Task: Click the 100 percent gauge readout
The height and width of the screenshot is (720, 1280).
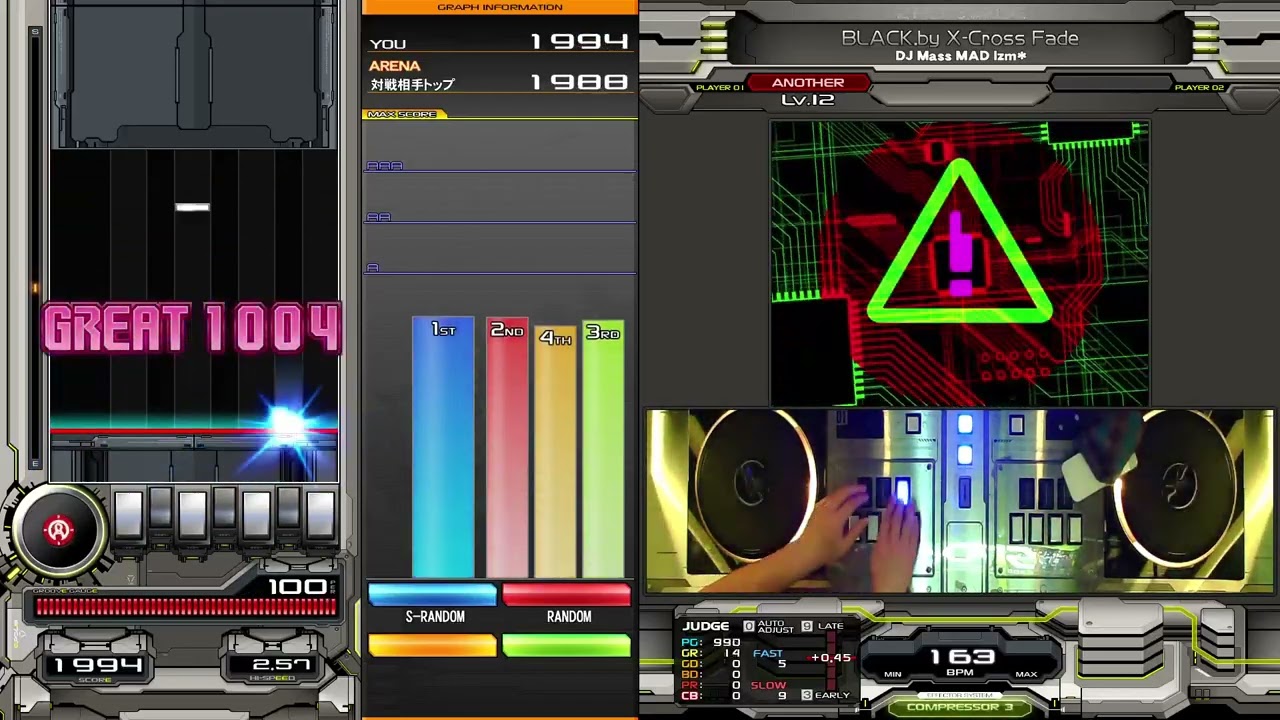Action: [297, 587]
